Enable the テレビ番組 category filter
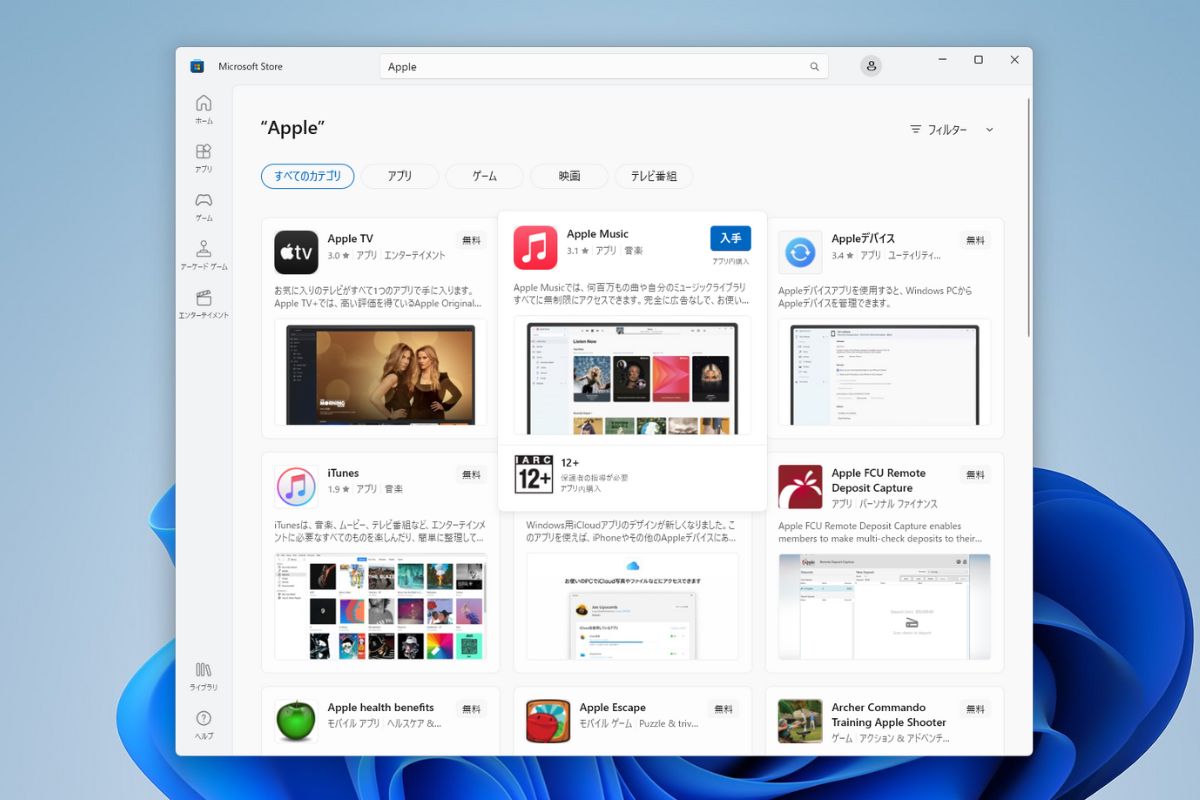1200x800 pixels. pyautogui.click(x=654, y=176)
